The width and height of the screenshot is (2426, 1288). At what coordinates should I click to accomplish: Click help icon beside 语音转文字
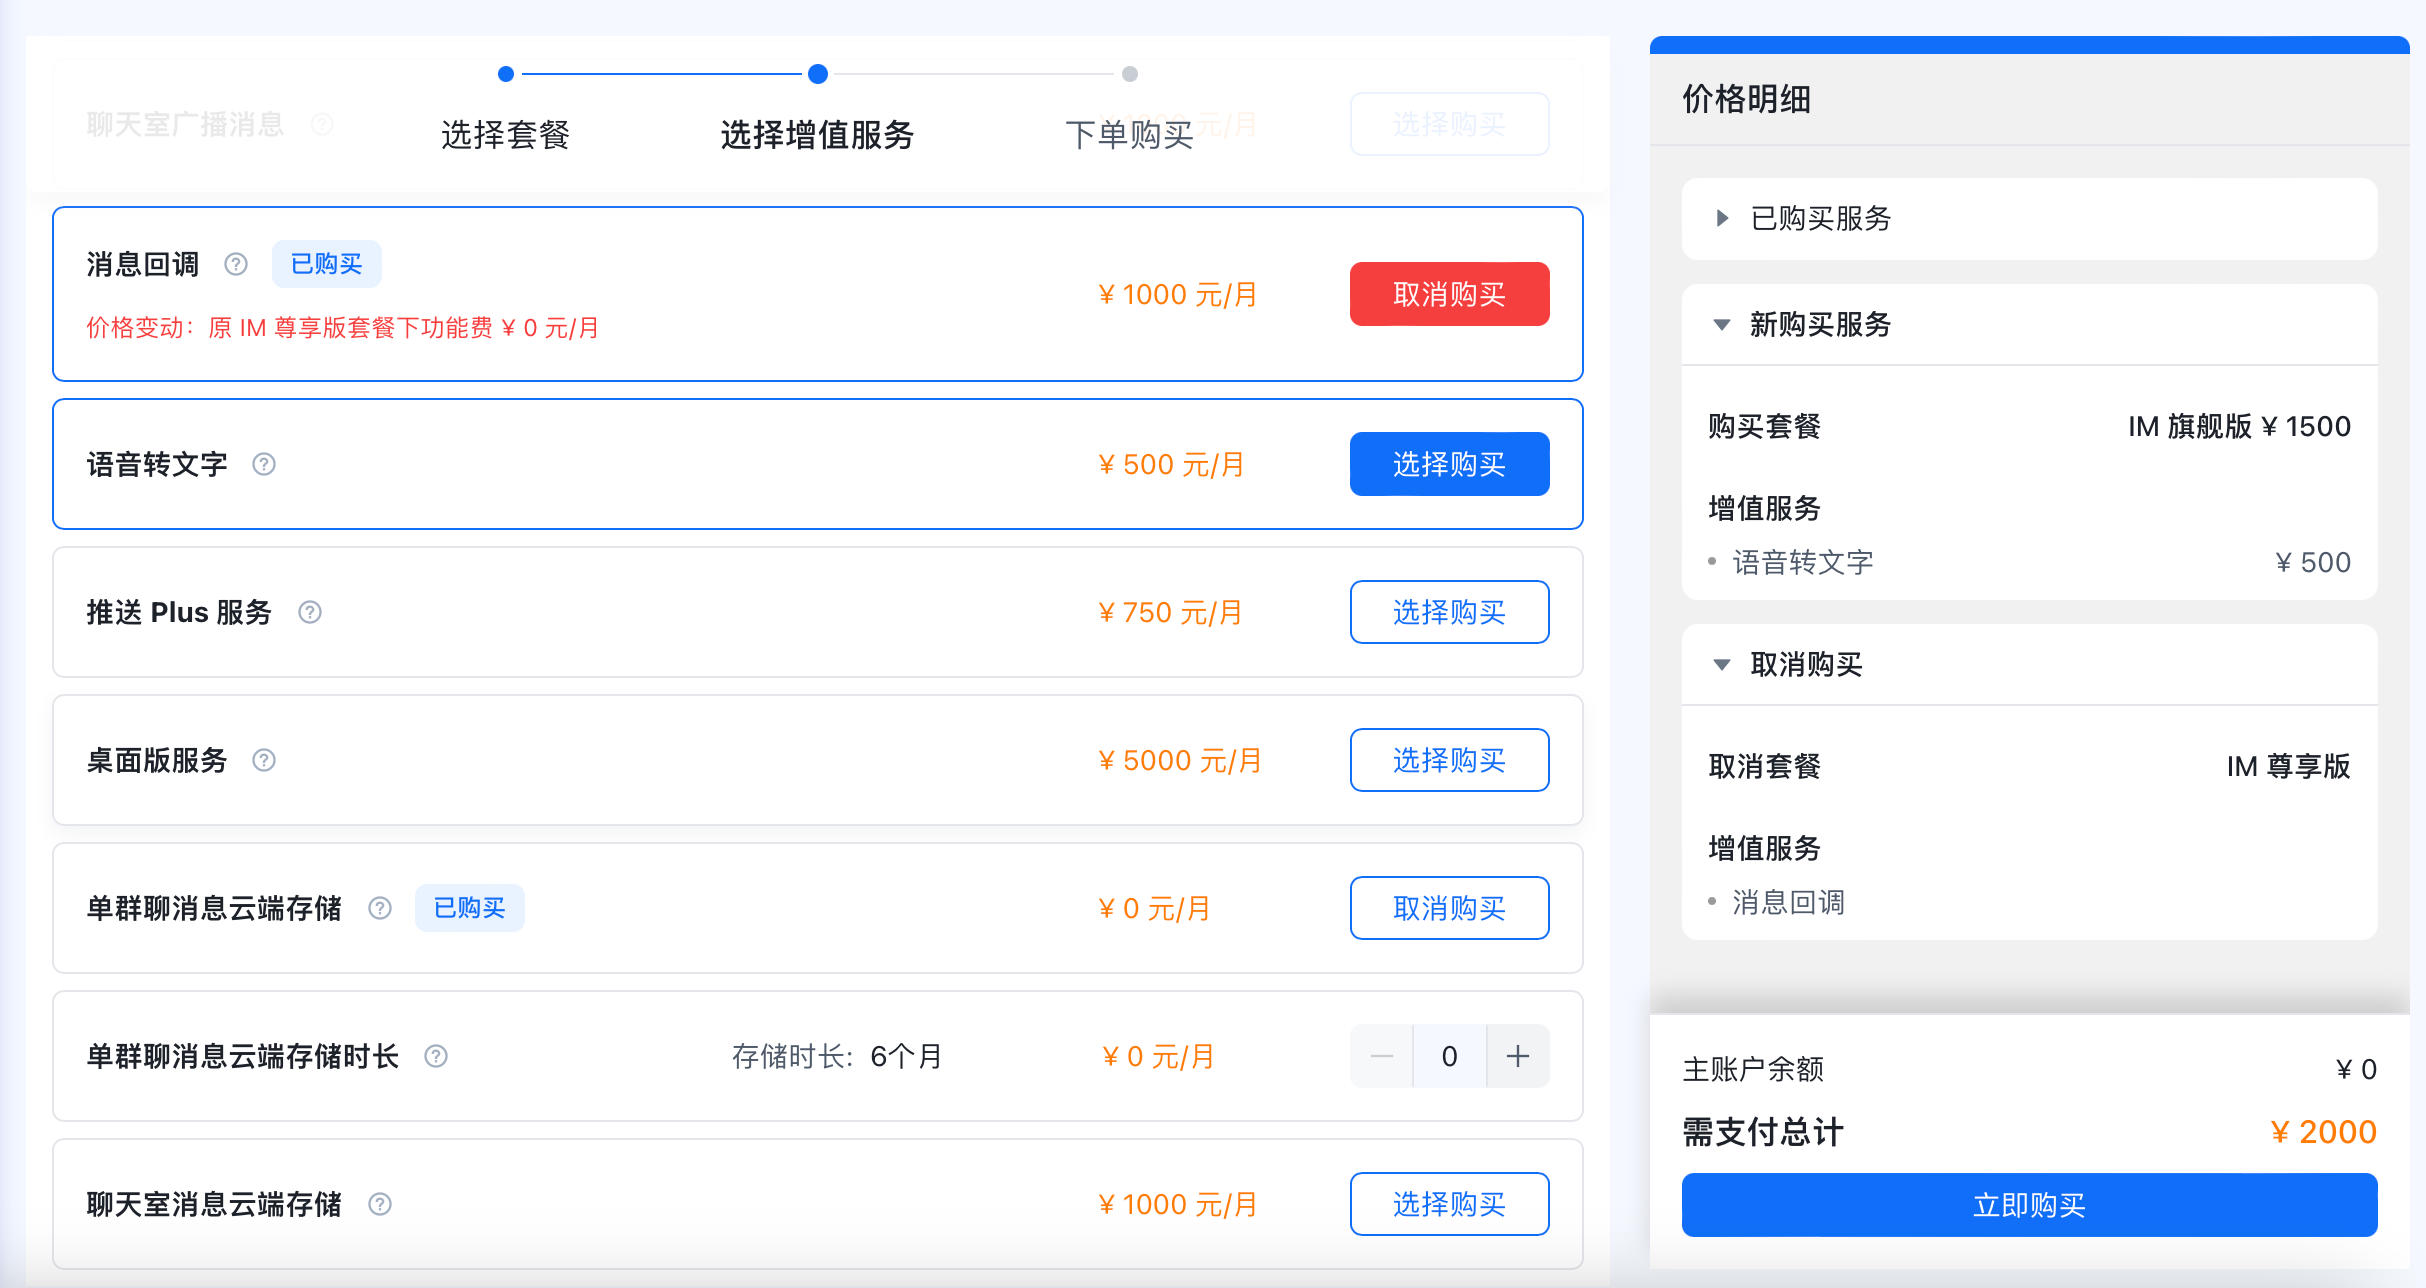coord(264,464)
